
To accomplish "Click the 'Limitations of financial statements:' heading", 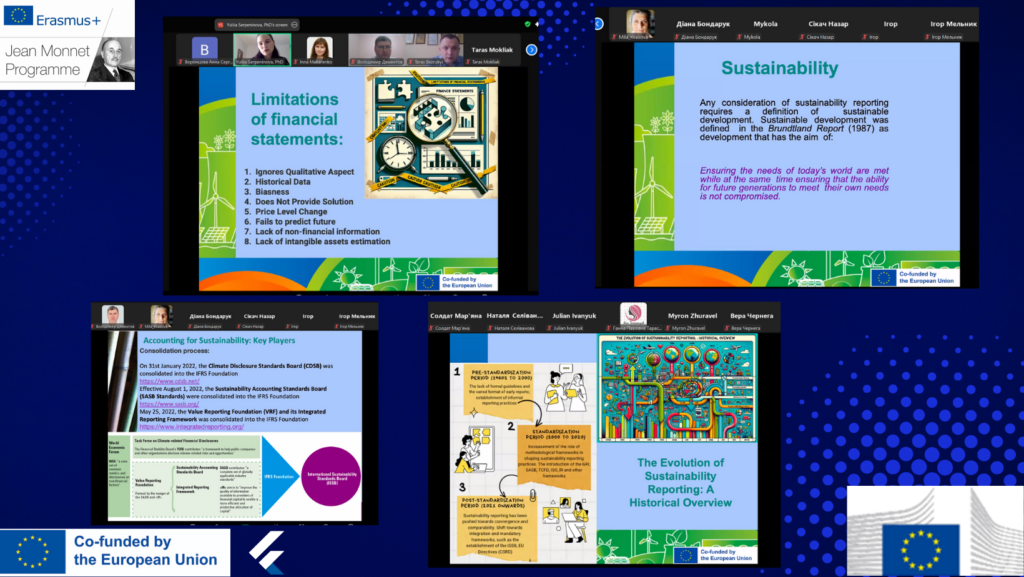I will (x=296, y=119).
